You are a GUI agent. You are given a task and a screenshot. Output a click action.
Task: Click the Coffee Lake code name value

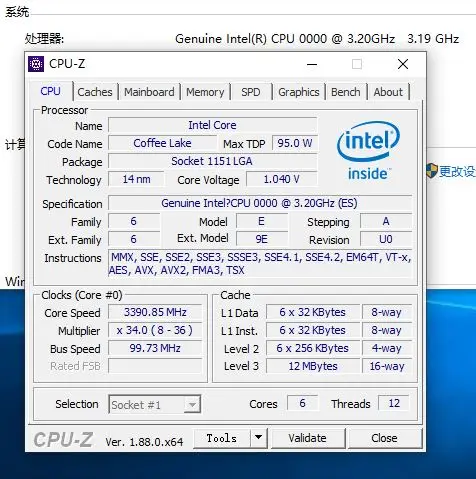coord(162,143)
